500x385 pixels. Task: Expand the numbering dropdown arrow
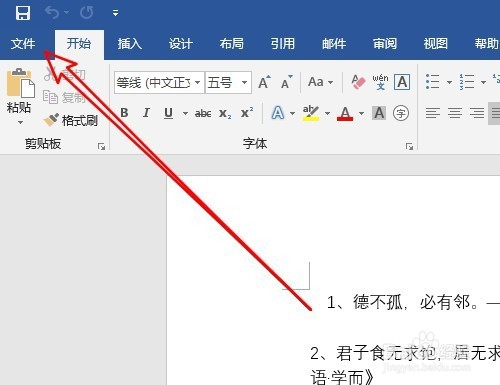[483, 82]
